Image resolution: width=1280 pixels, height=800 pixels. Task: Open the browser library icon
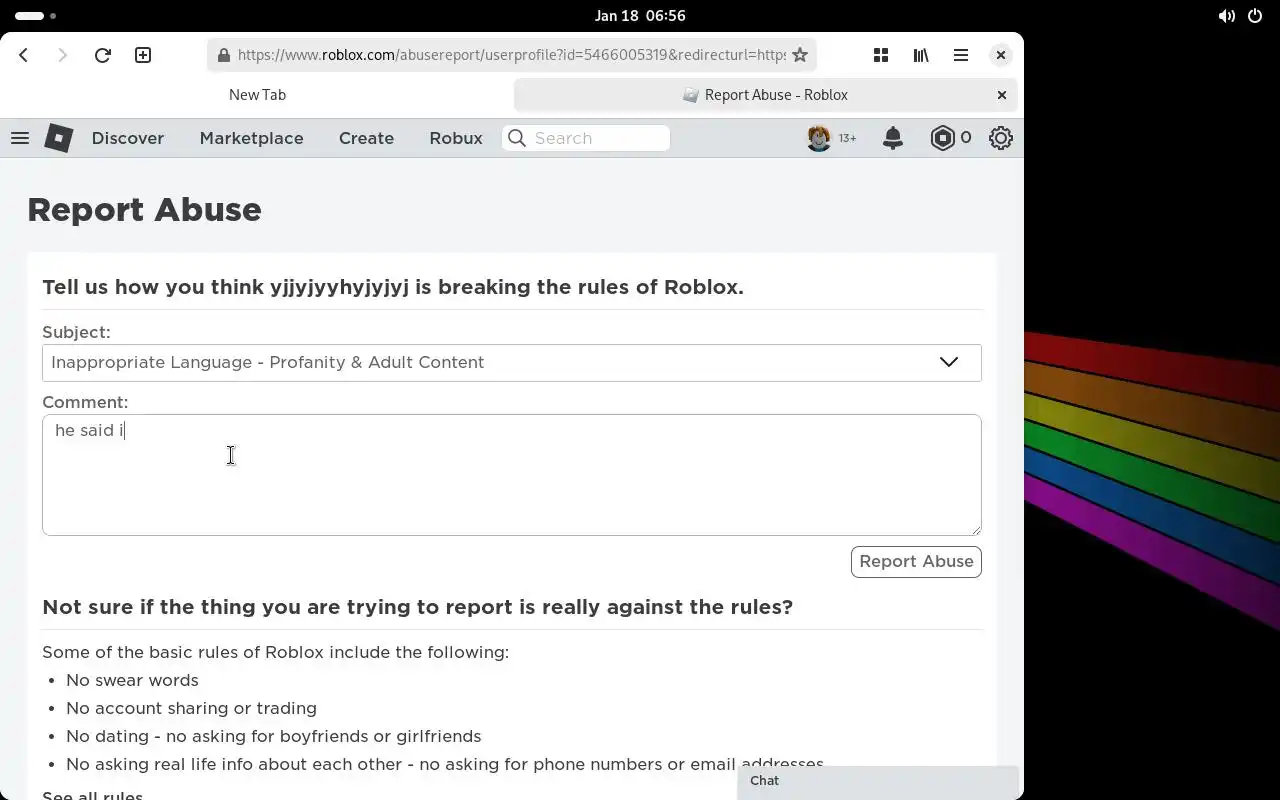pyautogui.click(x=921, y=55)
